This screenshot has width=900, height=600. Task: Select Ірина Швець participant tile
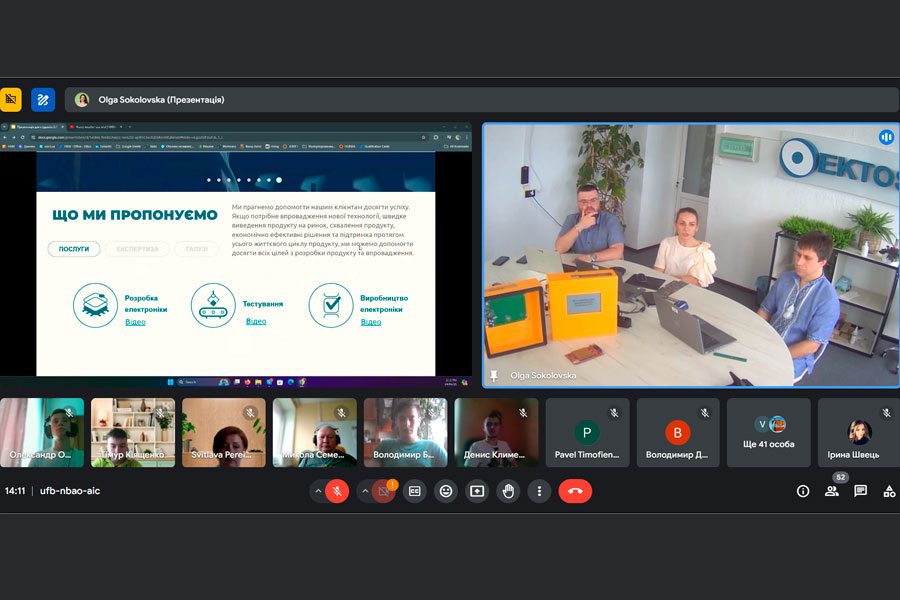coord(859,432)
